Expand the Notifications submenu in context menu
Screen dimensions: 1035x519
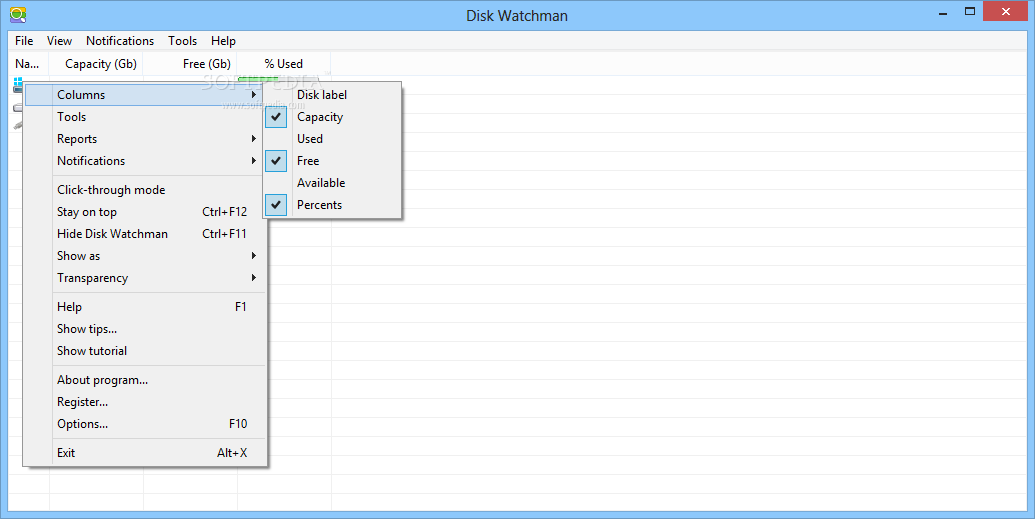[145, 160]
